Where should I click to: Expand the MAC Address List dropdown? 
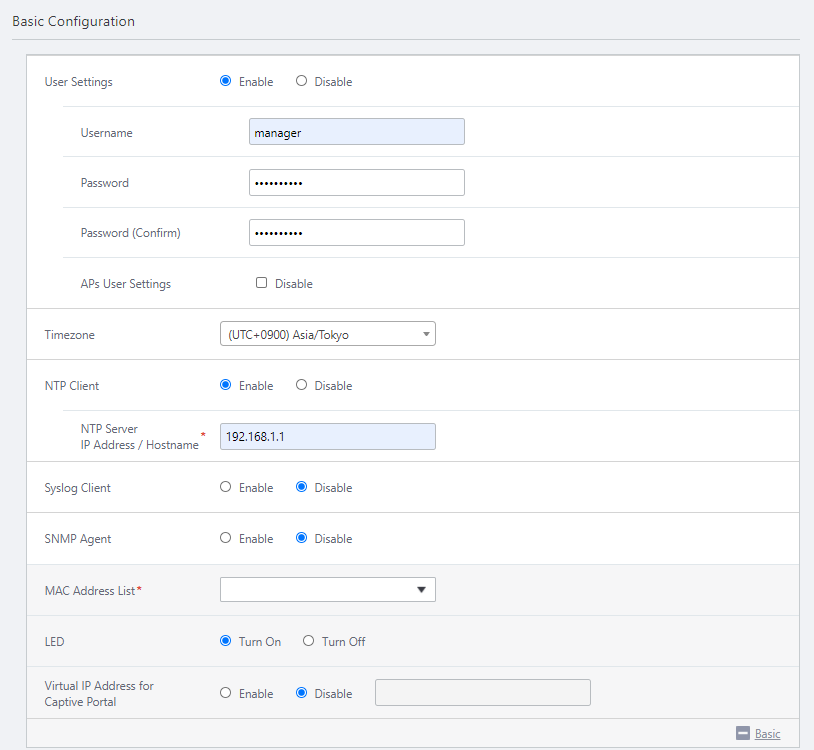pos(327,590)
